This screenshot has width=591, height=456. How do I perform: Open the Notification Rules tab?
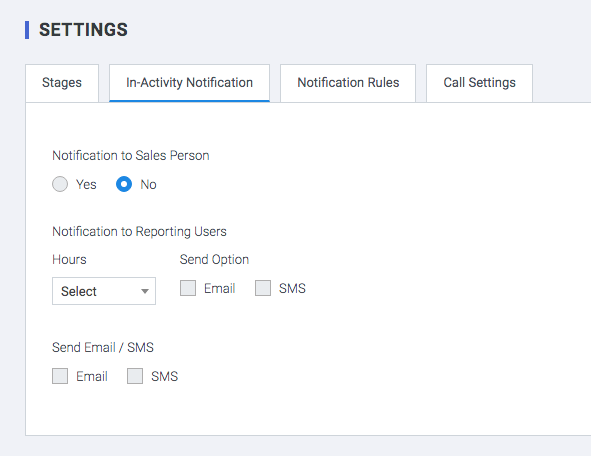pyautogui.click(x=348, y=83)
